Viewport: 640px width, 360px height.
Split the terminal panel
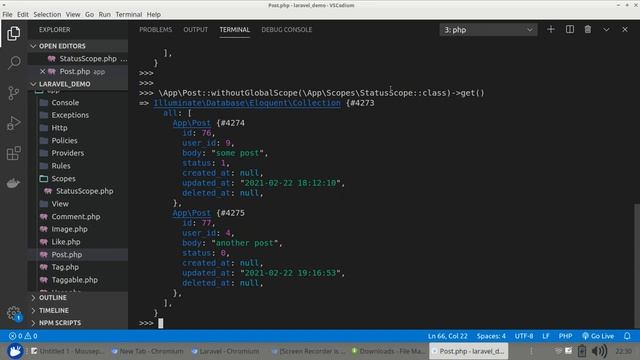[569, 29]
